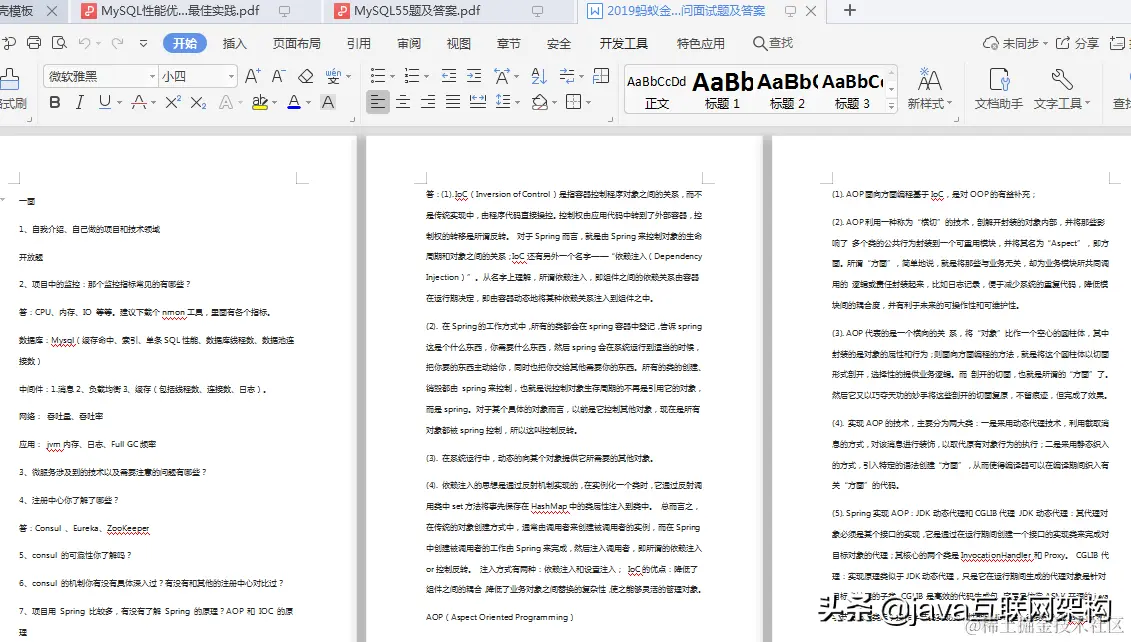Toggle the bulleted list
This screenshot has height=642, width=1131.
[378, 74]
